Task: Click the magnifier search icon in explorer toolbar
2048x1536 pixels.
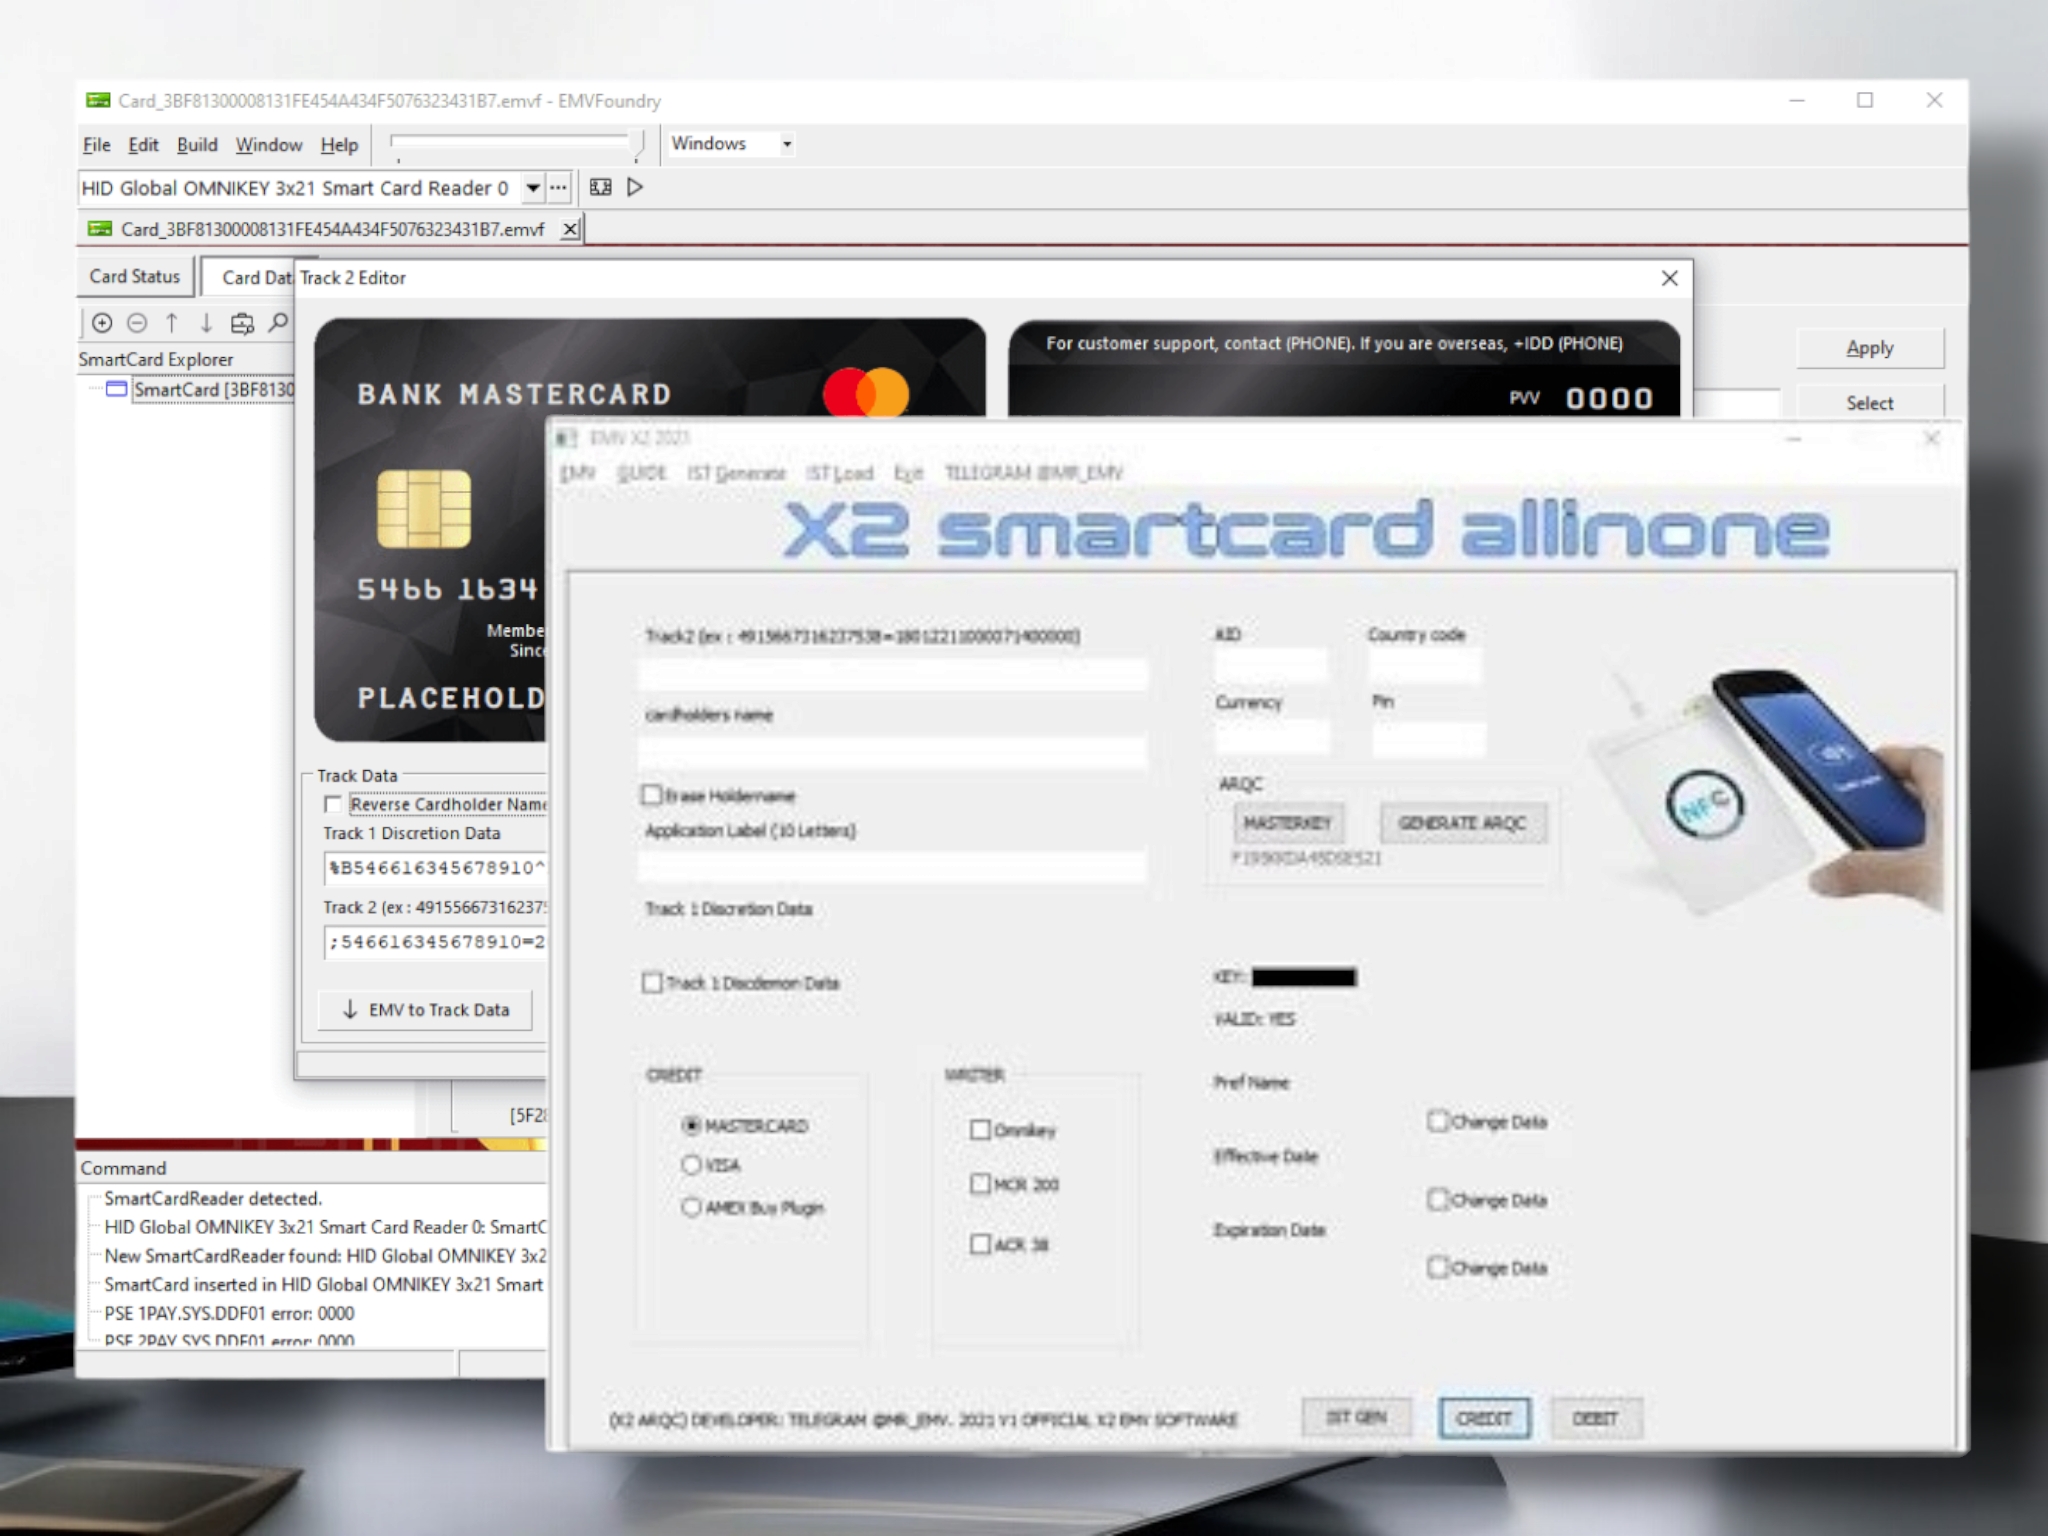Action: coord(279,323)
